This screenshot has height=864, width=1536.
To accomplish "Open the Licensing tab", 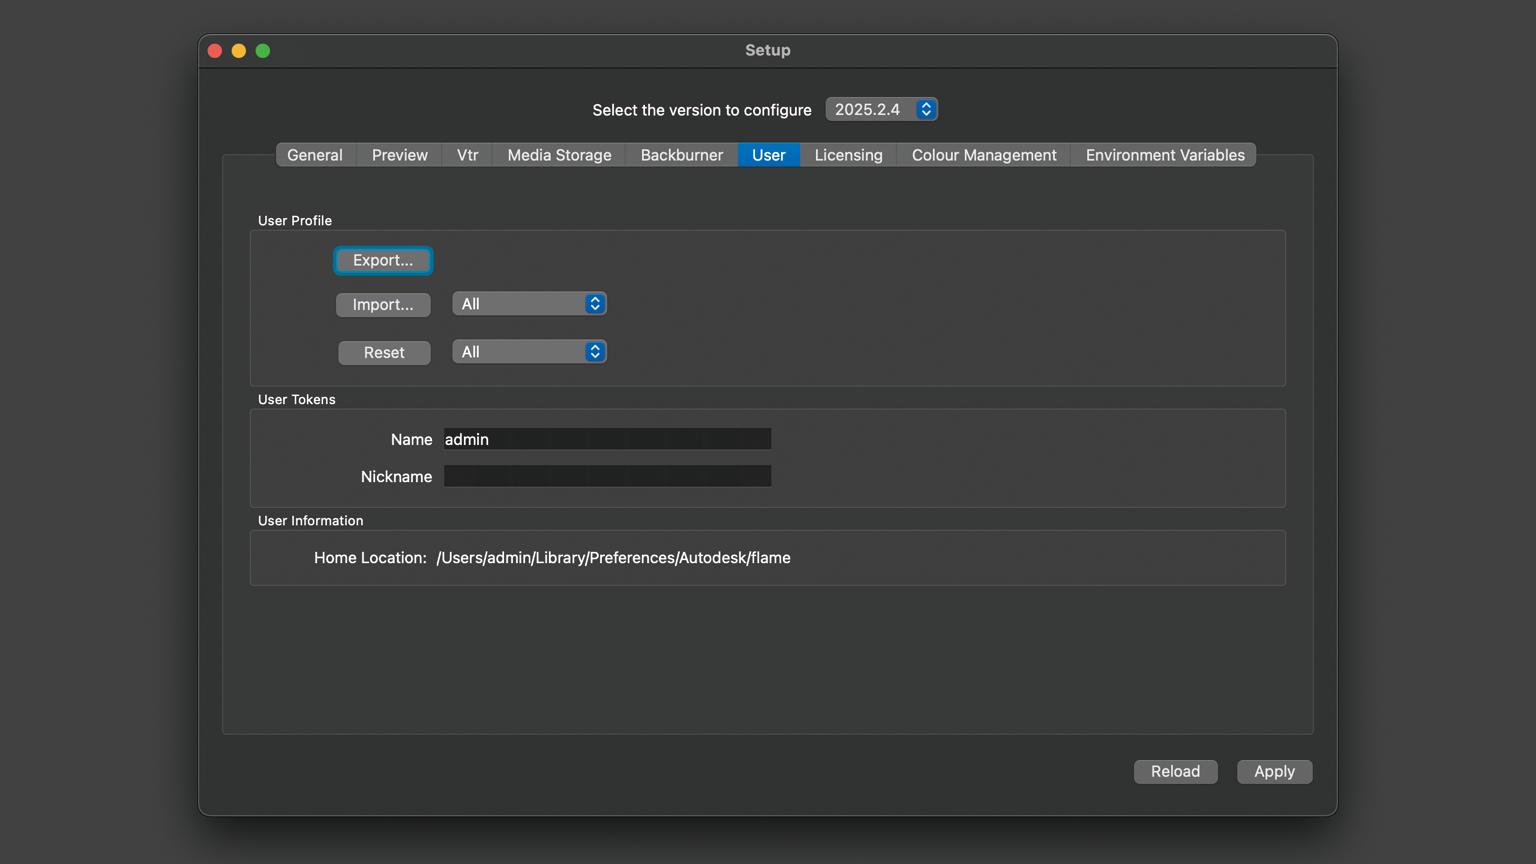I will (848, 155).
